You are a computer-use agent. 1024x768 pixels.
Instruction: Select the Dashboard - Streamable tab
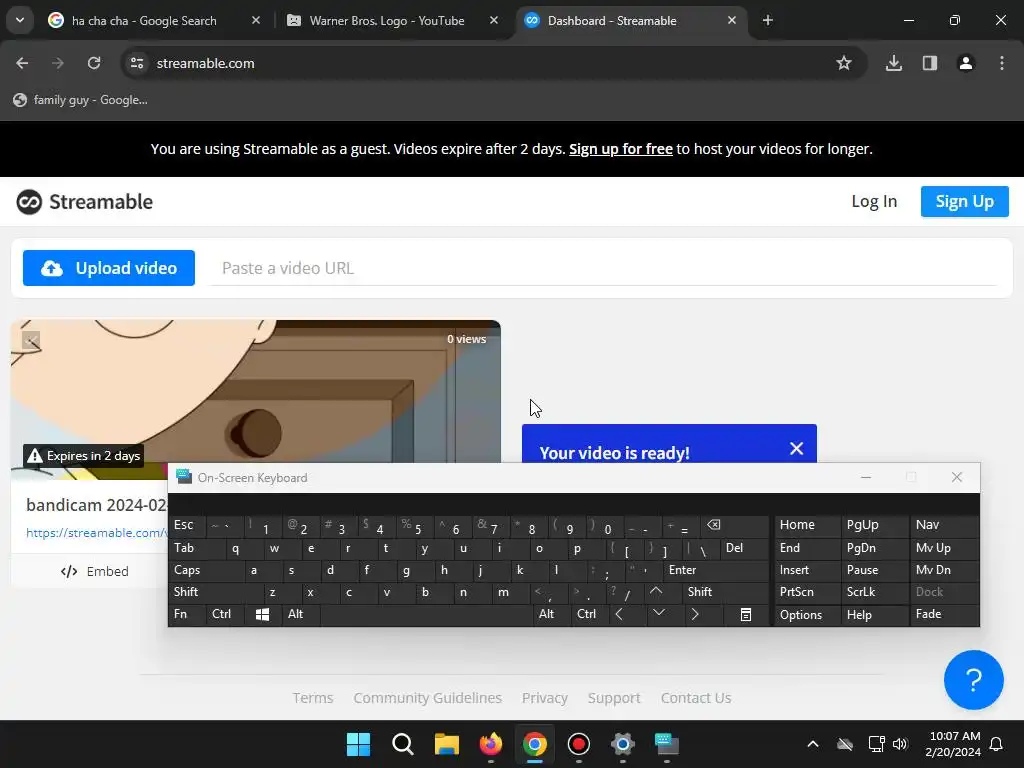pos(612,21)
